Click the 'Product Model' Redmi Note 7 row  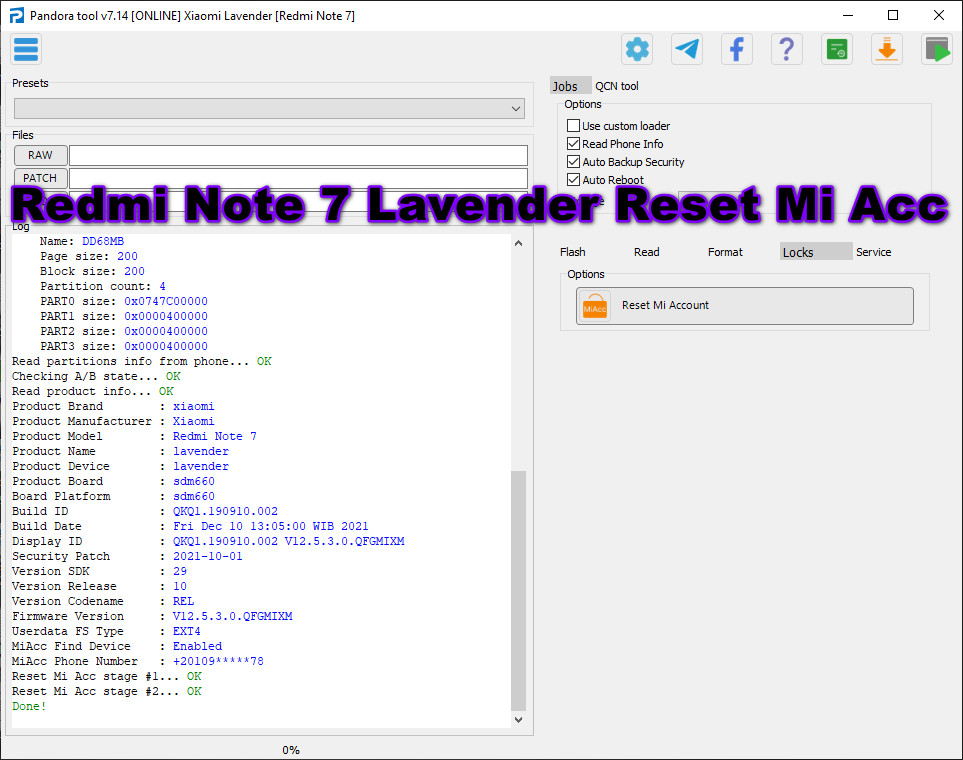click(135, 436)
